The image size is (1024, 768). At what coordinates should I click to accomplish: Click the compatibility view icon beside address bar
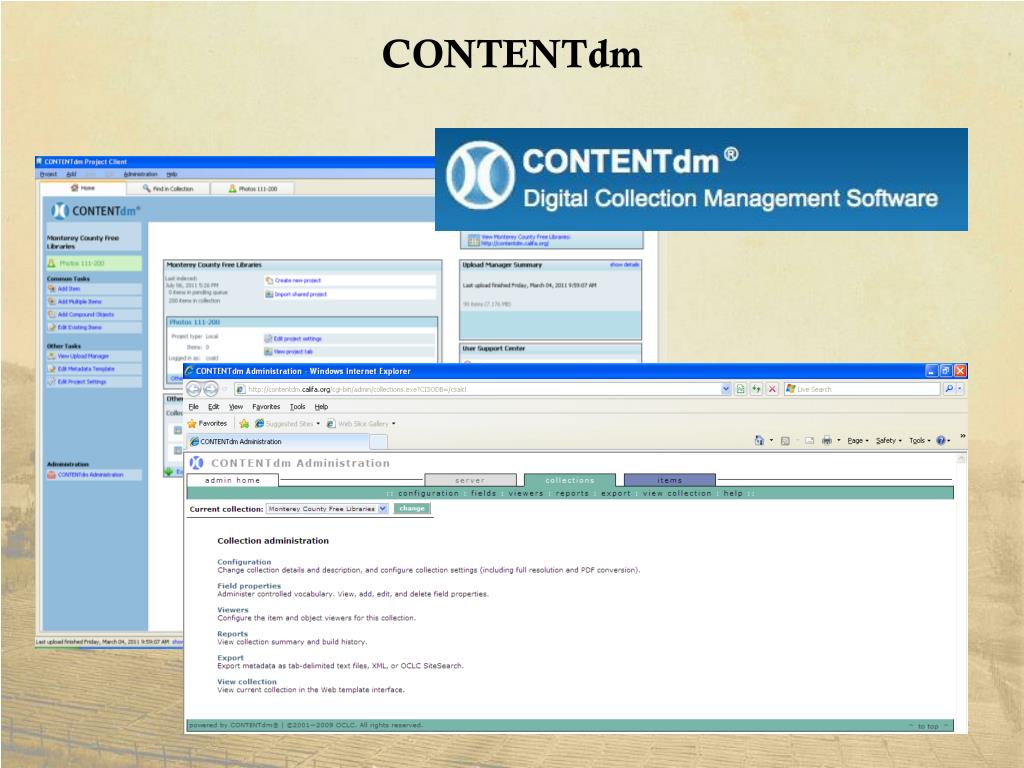741,389
